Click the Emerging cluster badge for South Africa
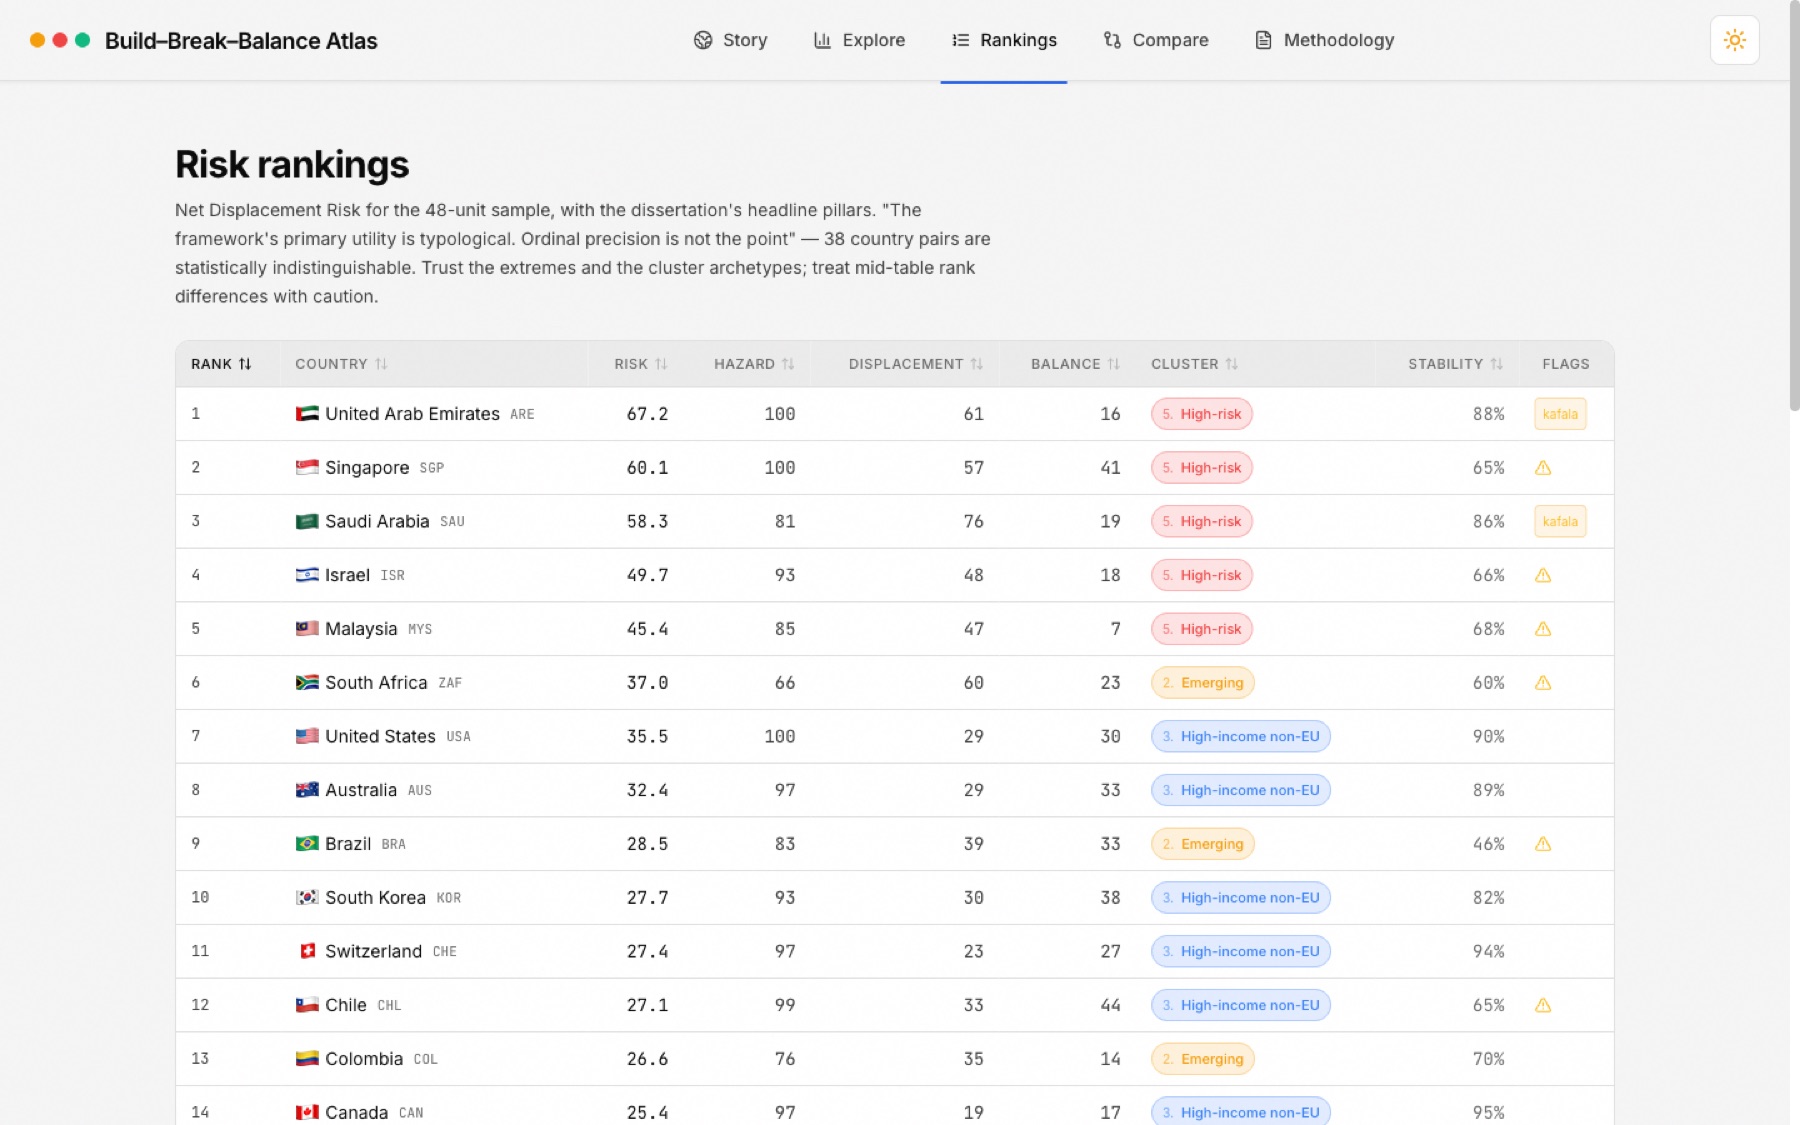The width and height of the screenshot is (1800, 1125). pyautogui.click(x=1202, y=683)
